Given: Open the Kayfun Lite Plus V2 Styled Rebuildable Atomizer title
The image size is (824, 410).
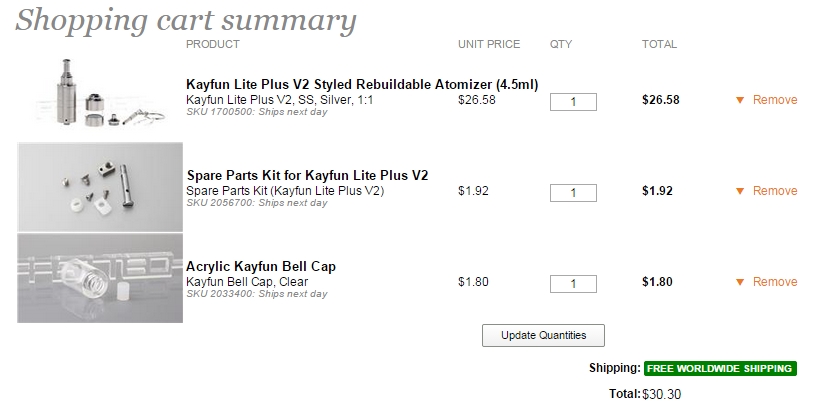Looking at the screenshot, I should click(362, 85).
